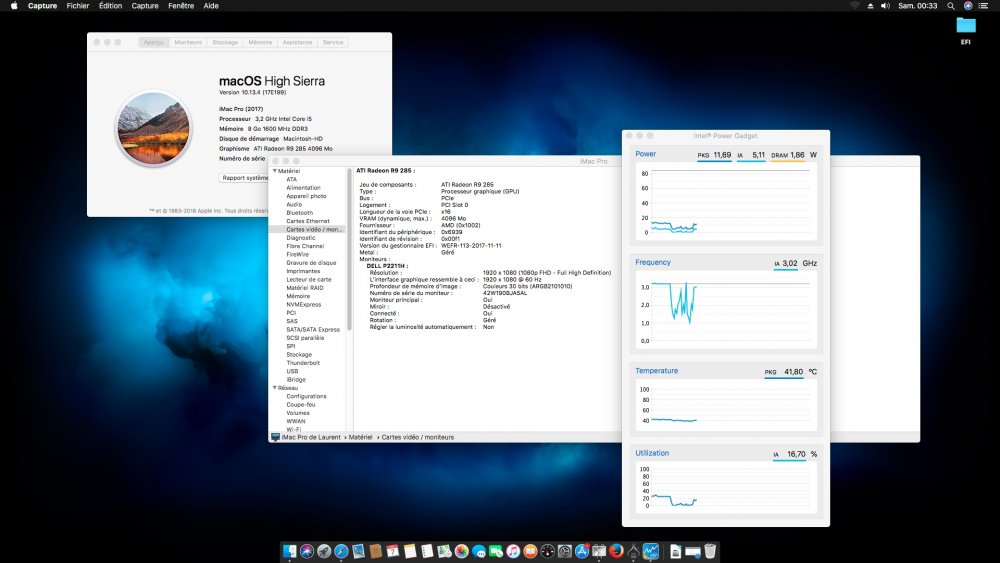Select NVMExpress in sidebar
This screenshot has height=563, width=1000.
304,305
